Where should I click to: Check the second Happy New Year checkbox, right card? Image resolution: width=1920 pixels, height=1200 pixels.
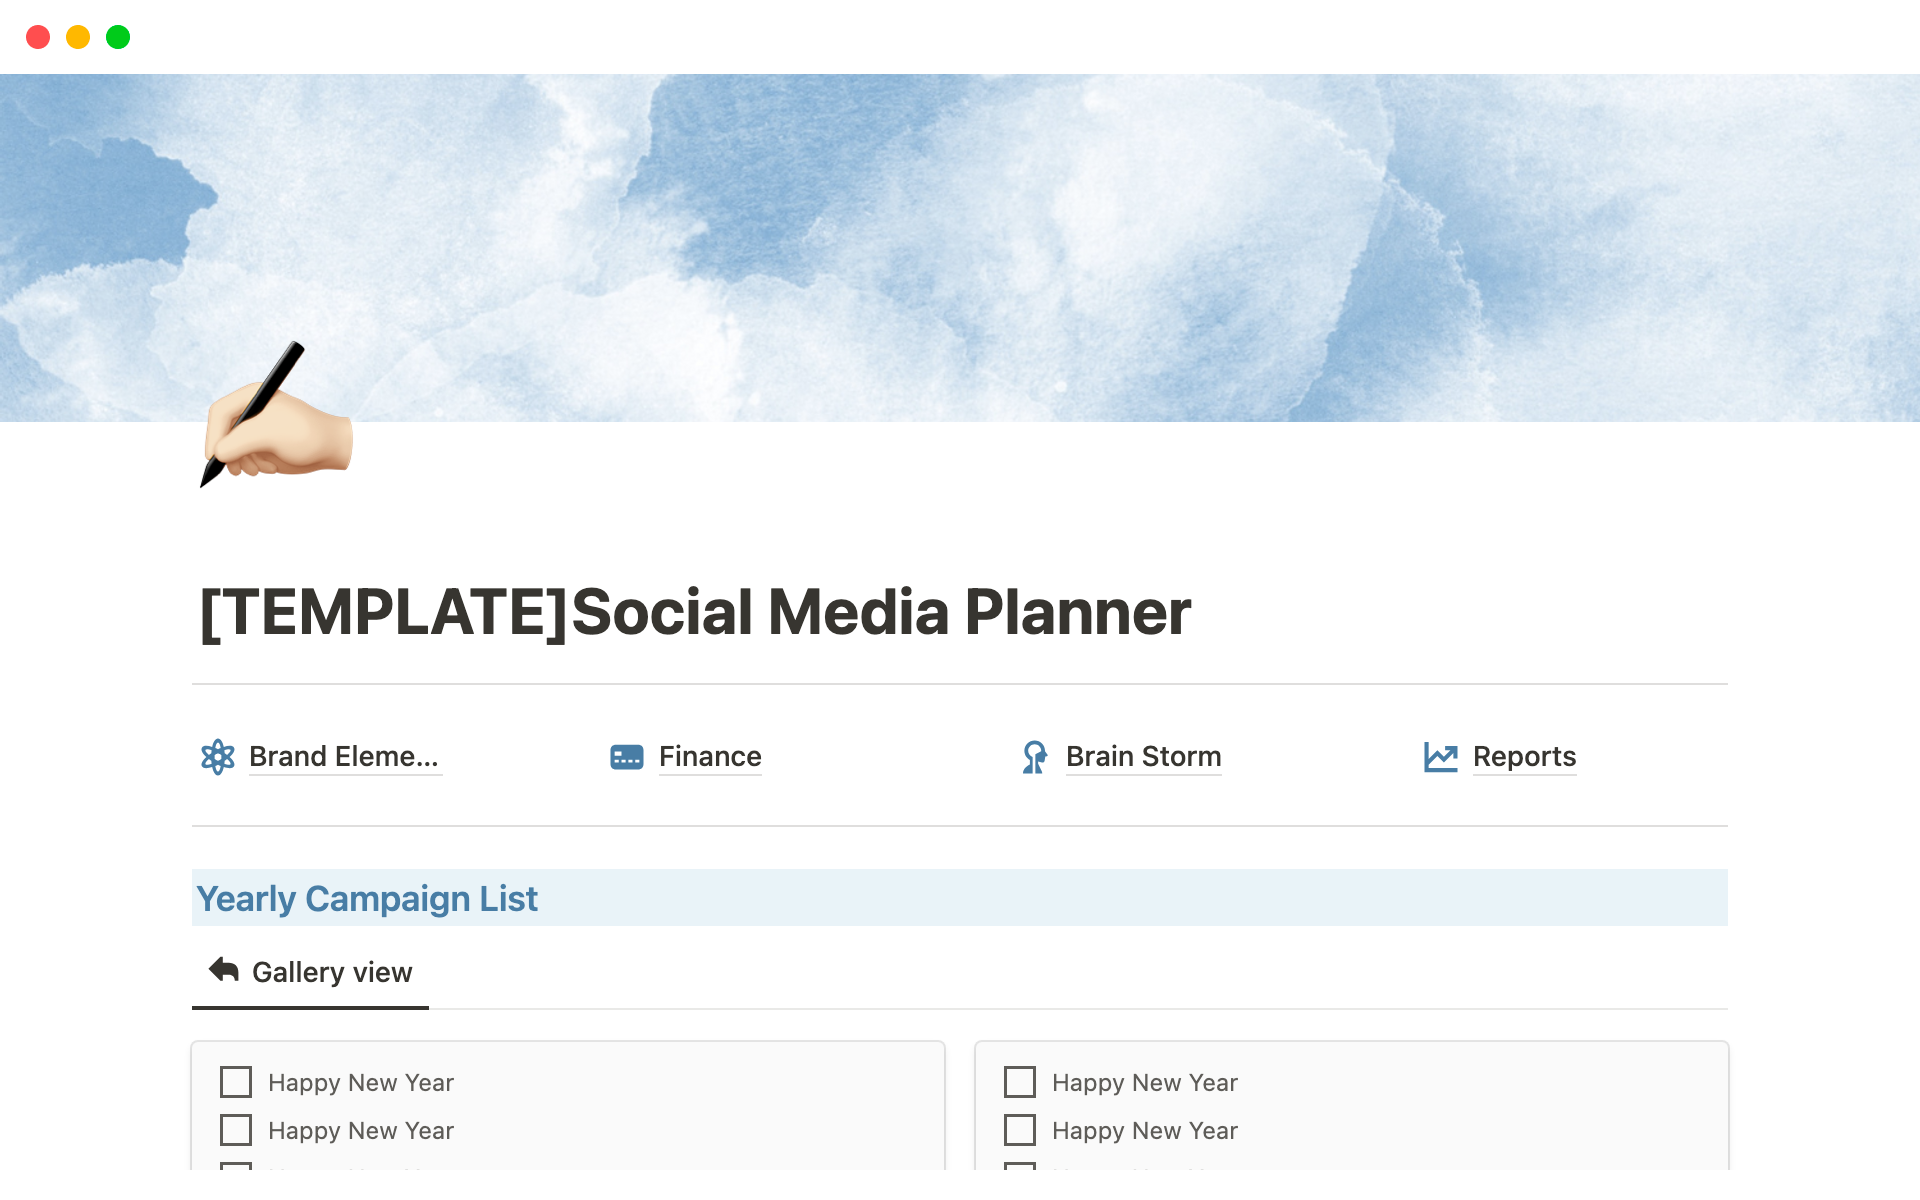(x=1019, y=1130)
